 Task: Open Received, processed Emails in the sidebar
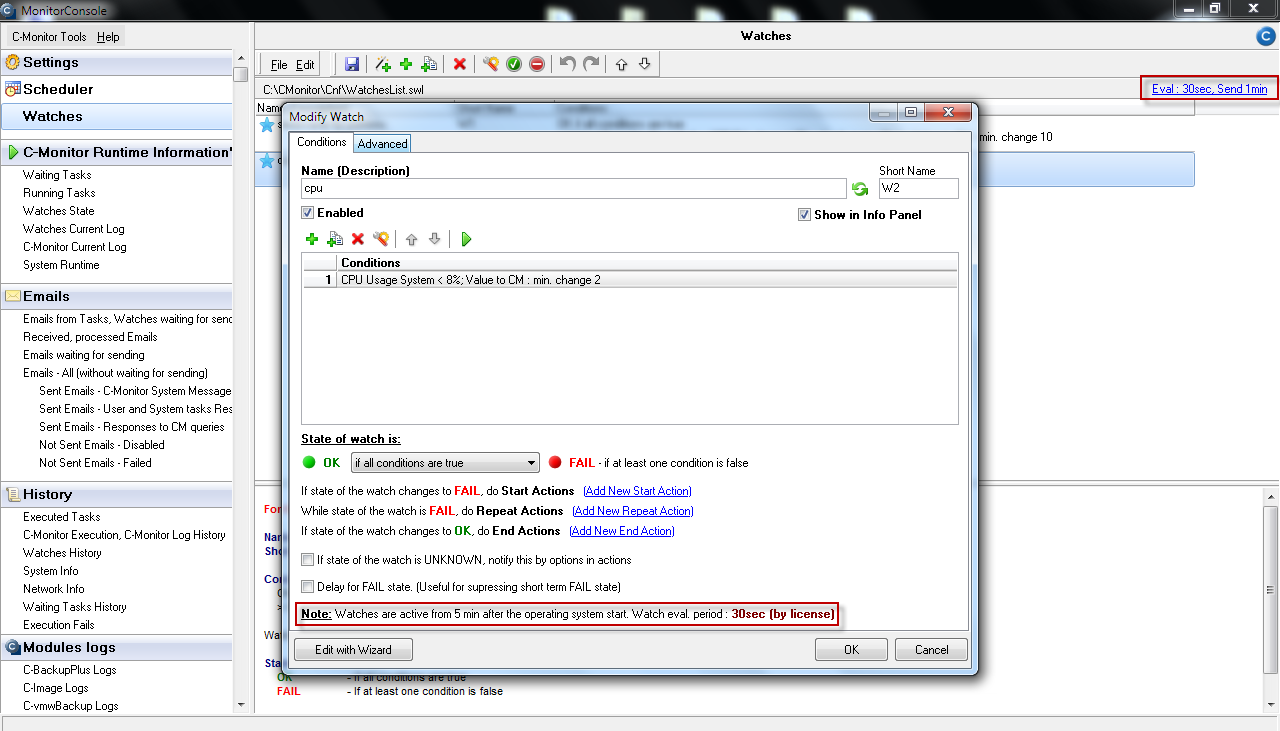point(90,337)
